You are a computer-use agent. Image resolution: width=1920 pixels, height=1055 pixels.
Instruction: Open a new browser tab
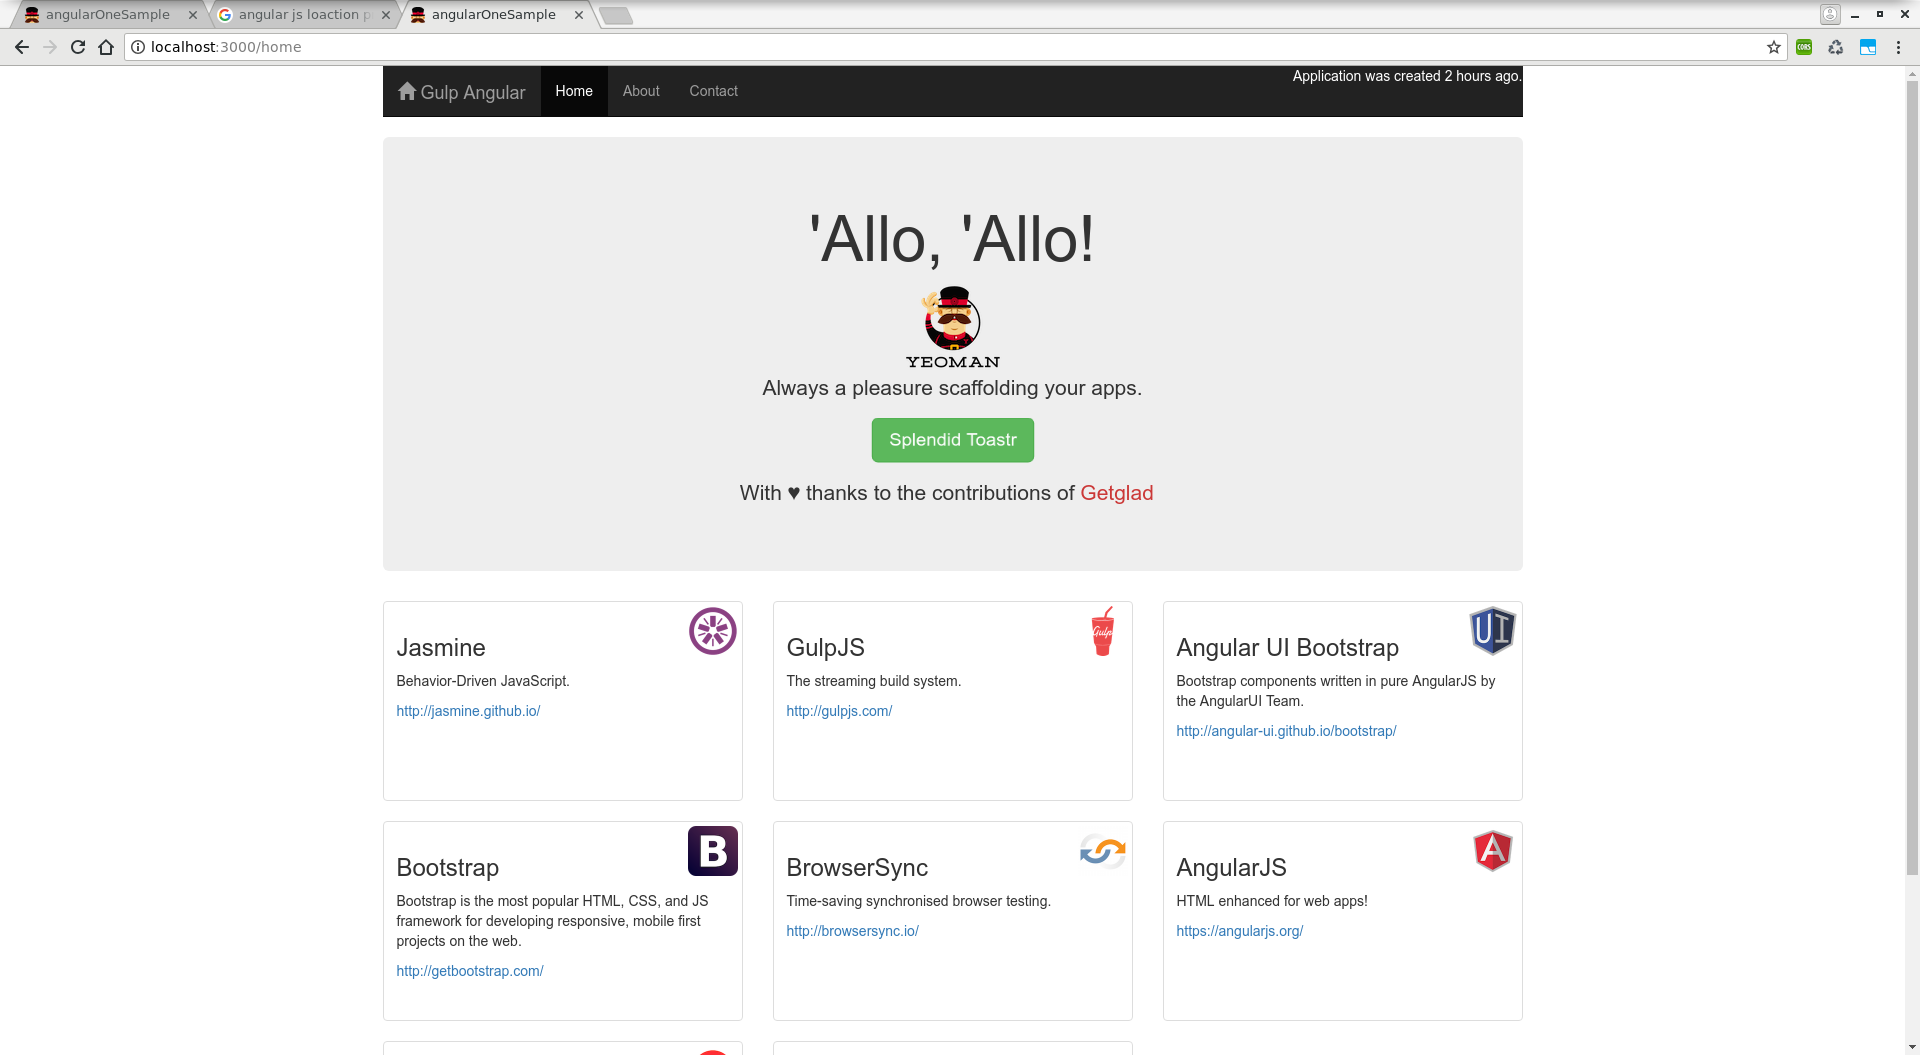[x=616, y=15]
